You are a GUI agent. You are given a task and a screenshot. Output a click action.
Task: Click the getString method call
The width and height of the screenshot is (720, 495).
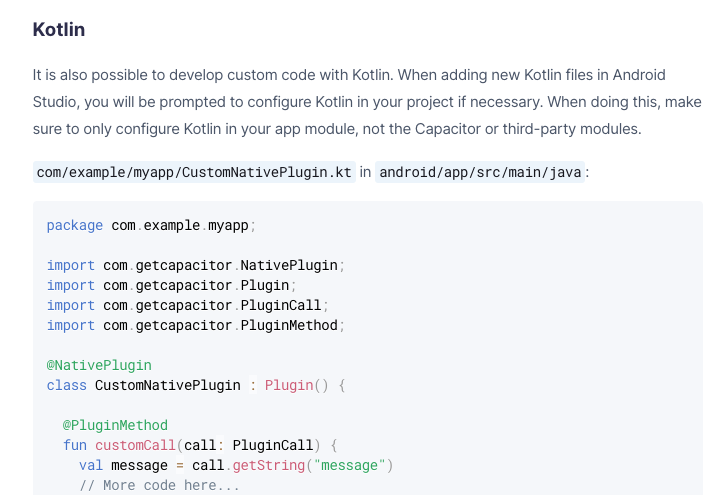point(269,466)
